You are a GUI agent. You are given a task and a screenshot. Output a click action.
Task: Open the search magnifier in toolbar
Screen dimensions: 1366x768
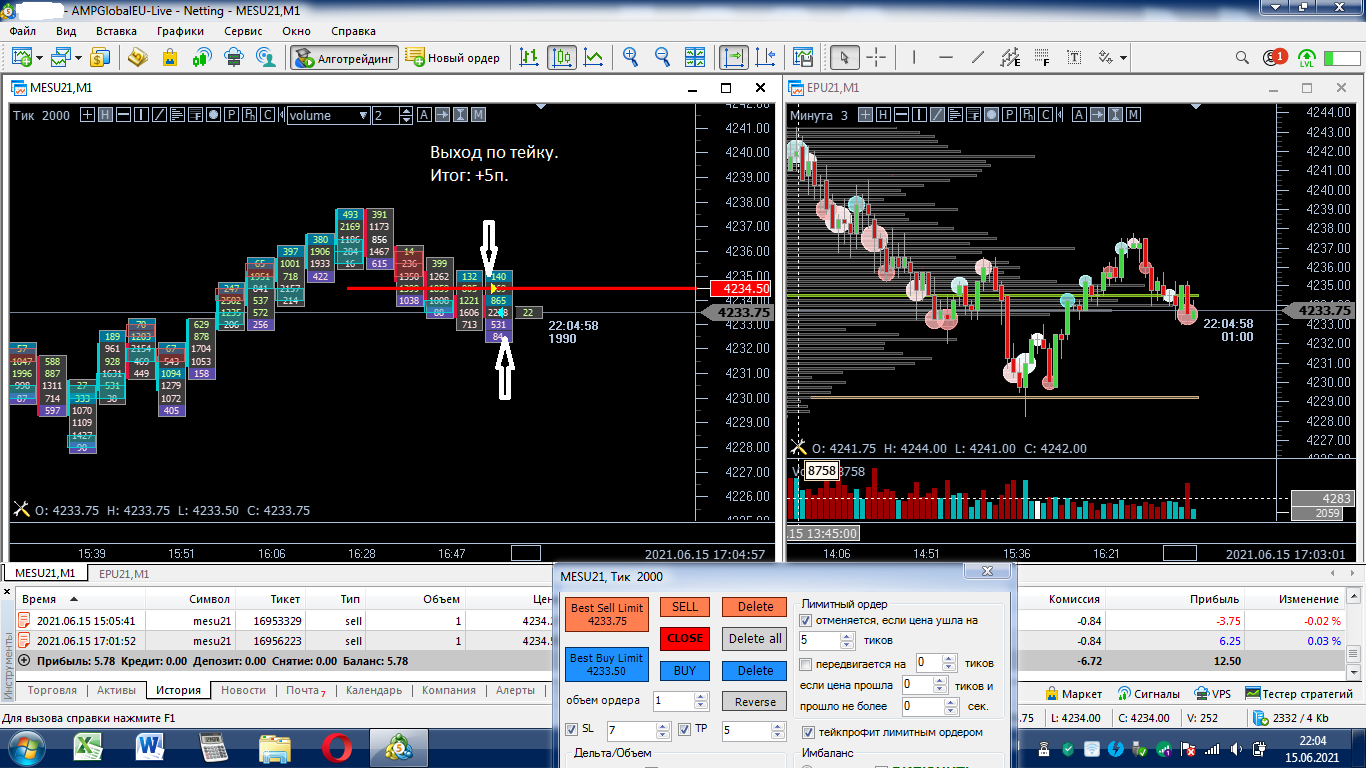click(x=1242, y=57)
